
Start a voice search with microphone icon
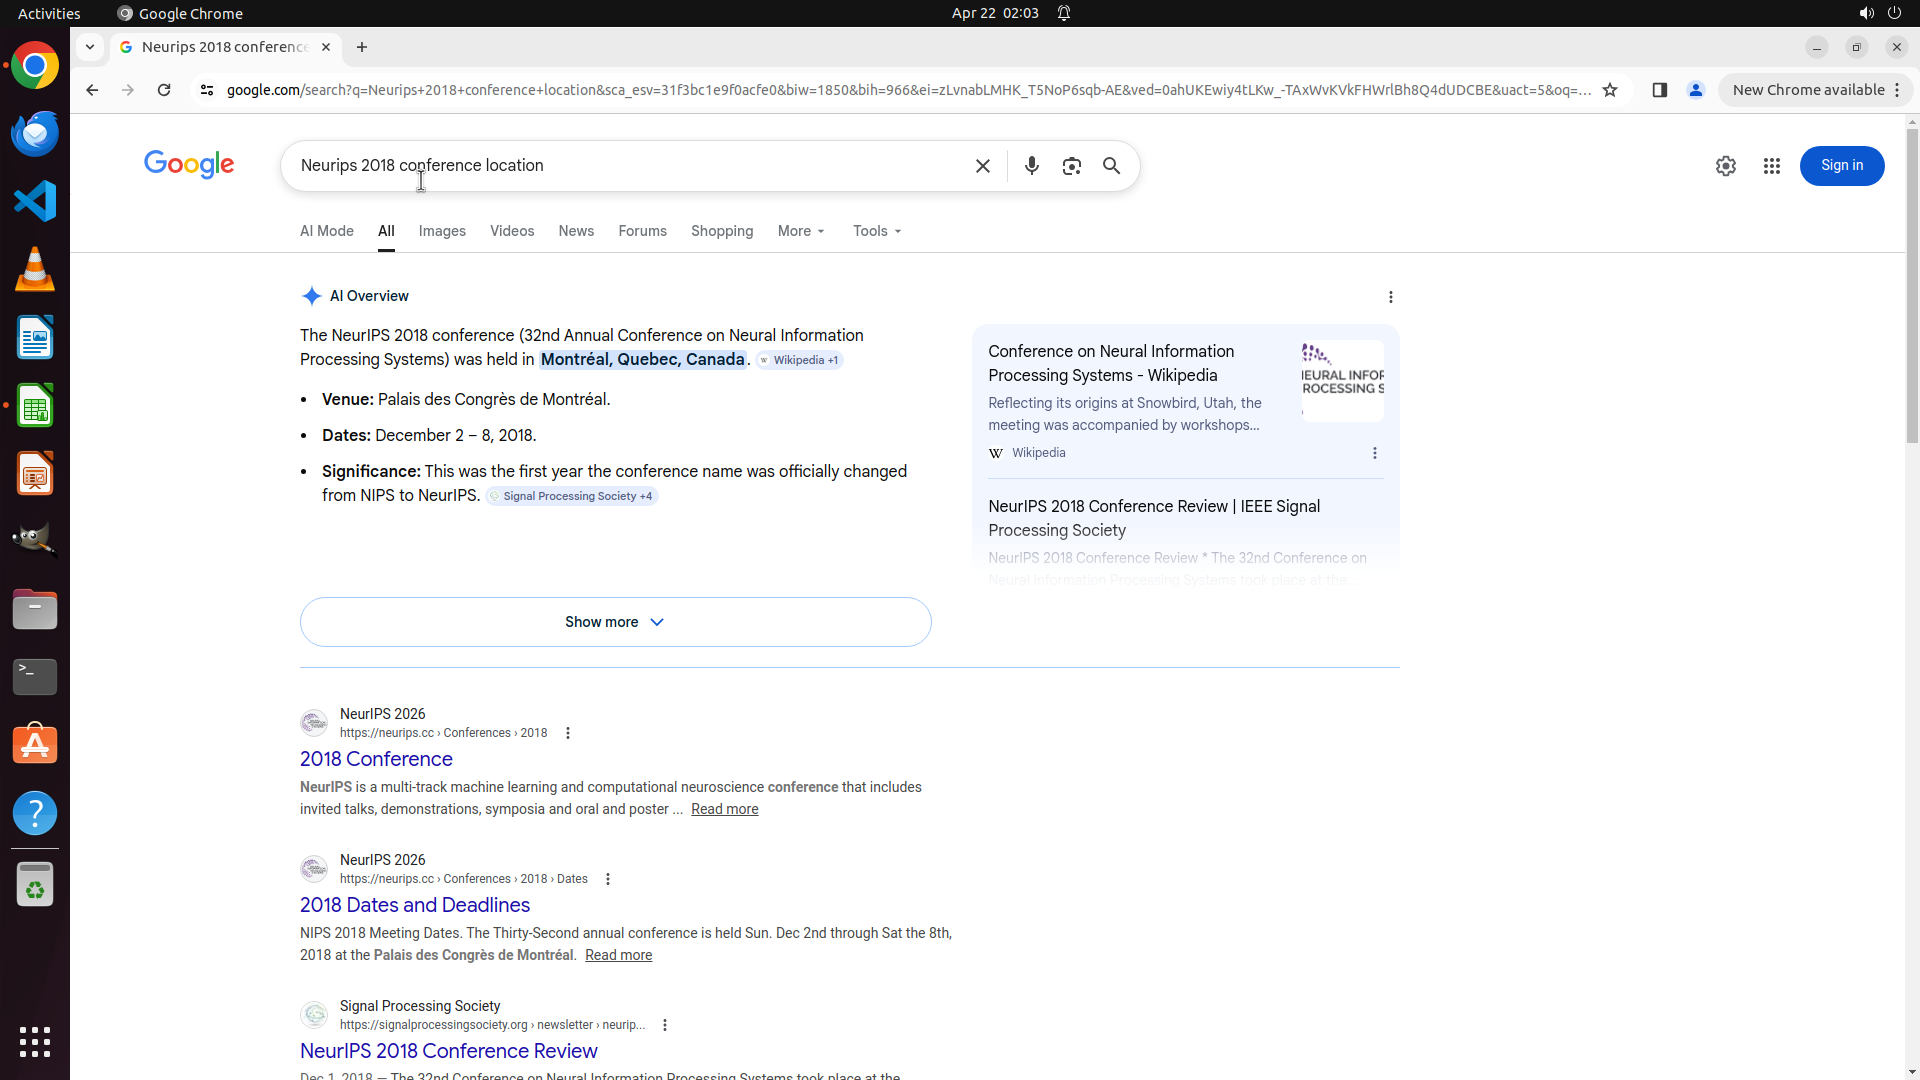tap(1031, 166)
